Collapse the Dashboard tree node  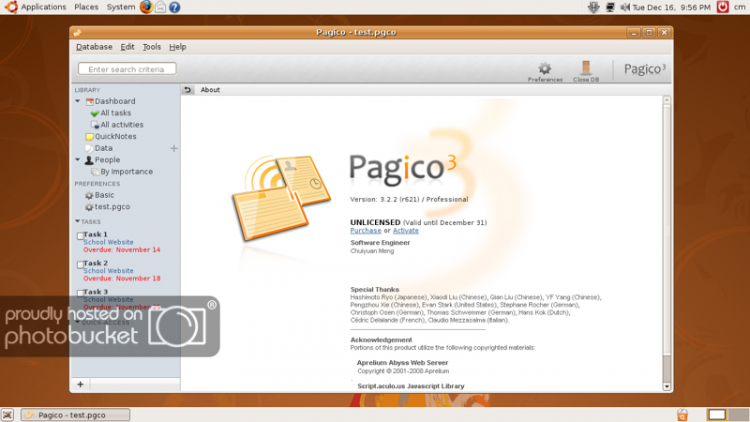pyautogui.click(x=78, y=101)
